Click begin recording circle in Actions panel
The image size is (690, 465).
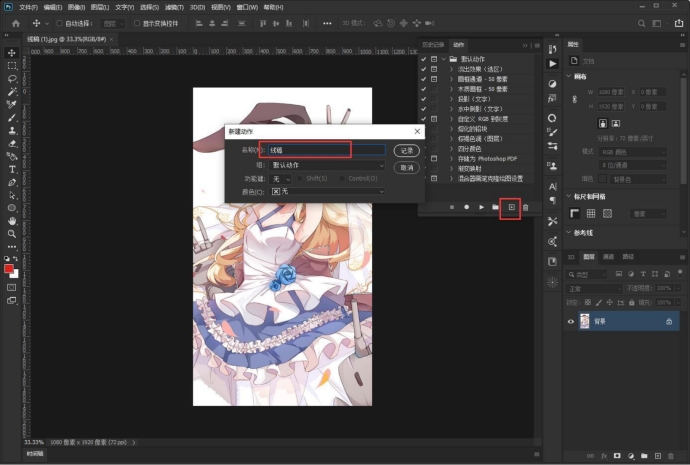click(466, 207)
